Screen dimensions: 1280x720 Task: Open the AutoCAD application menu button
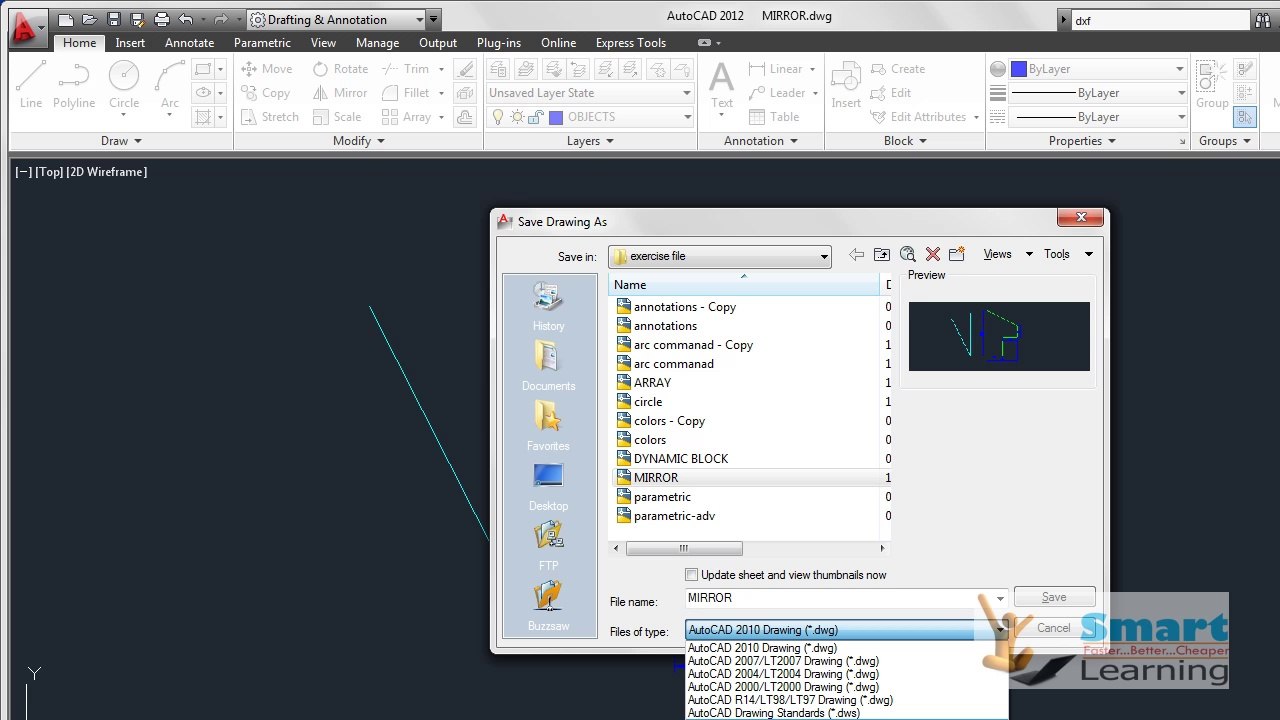(27, 28)
